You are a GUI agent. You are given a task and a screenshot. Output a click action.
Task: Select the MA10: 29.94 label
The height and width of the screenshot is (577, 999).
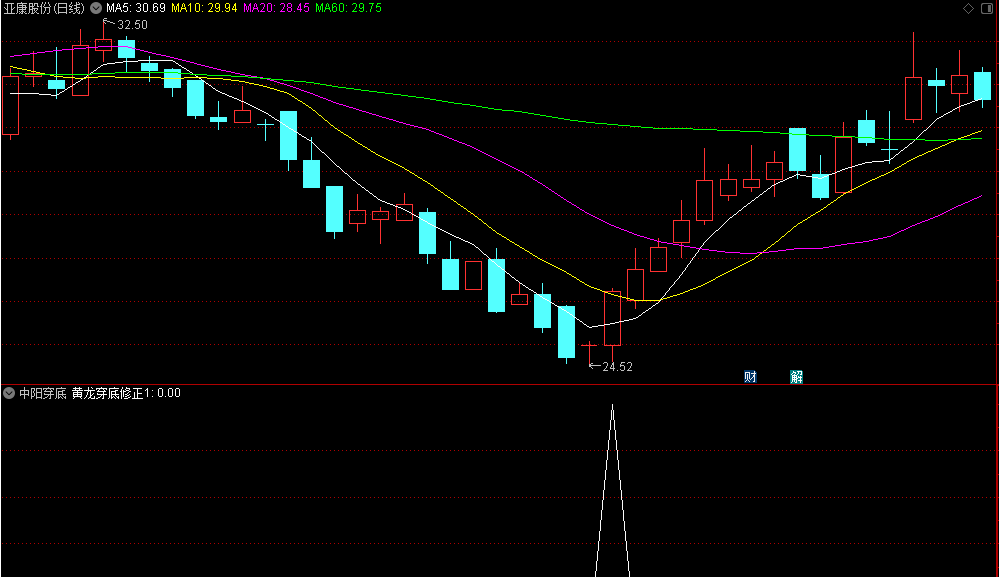pos(204,8)
